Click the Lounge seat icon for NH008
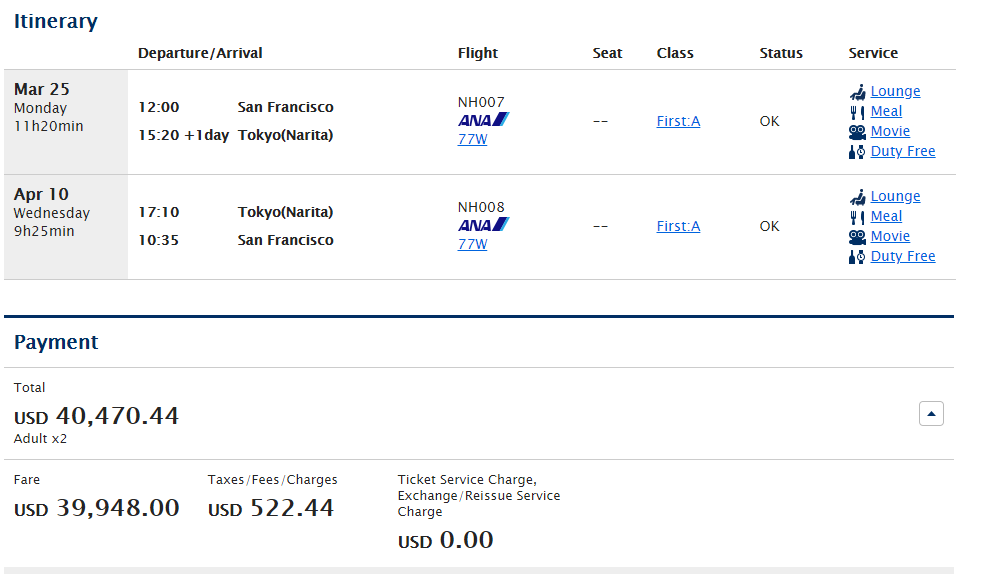This screenshot has width=1001, height=574. [x=857, y=197]
